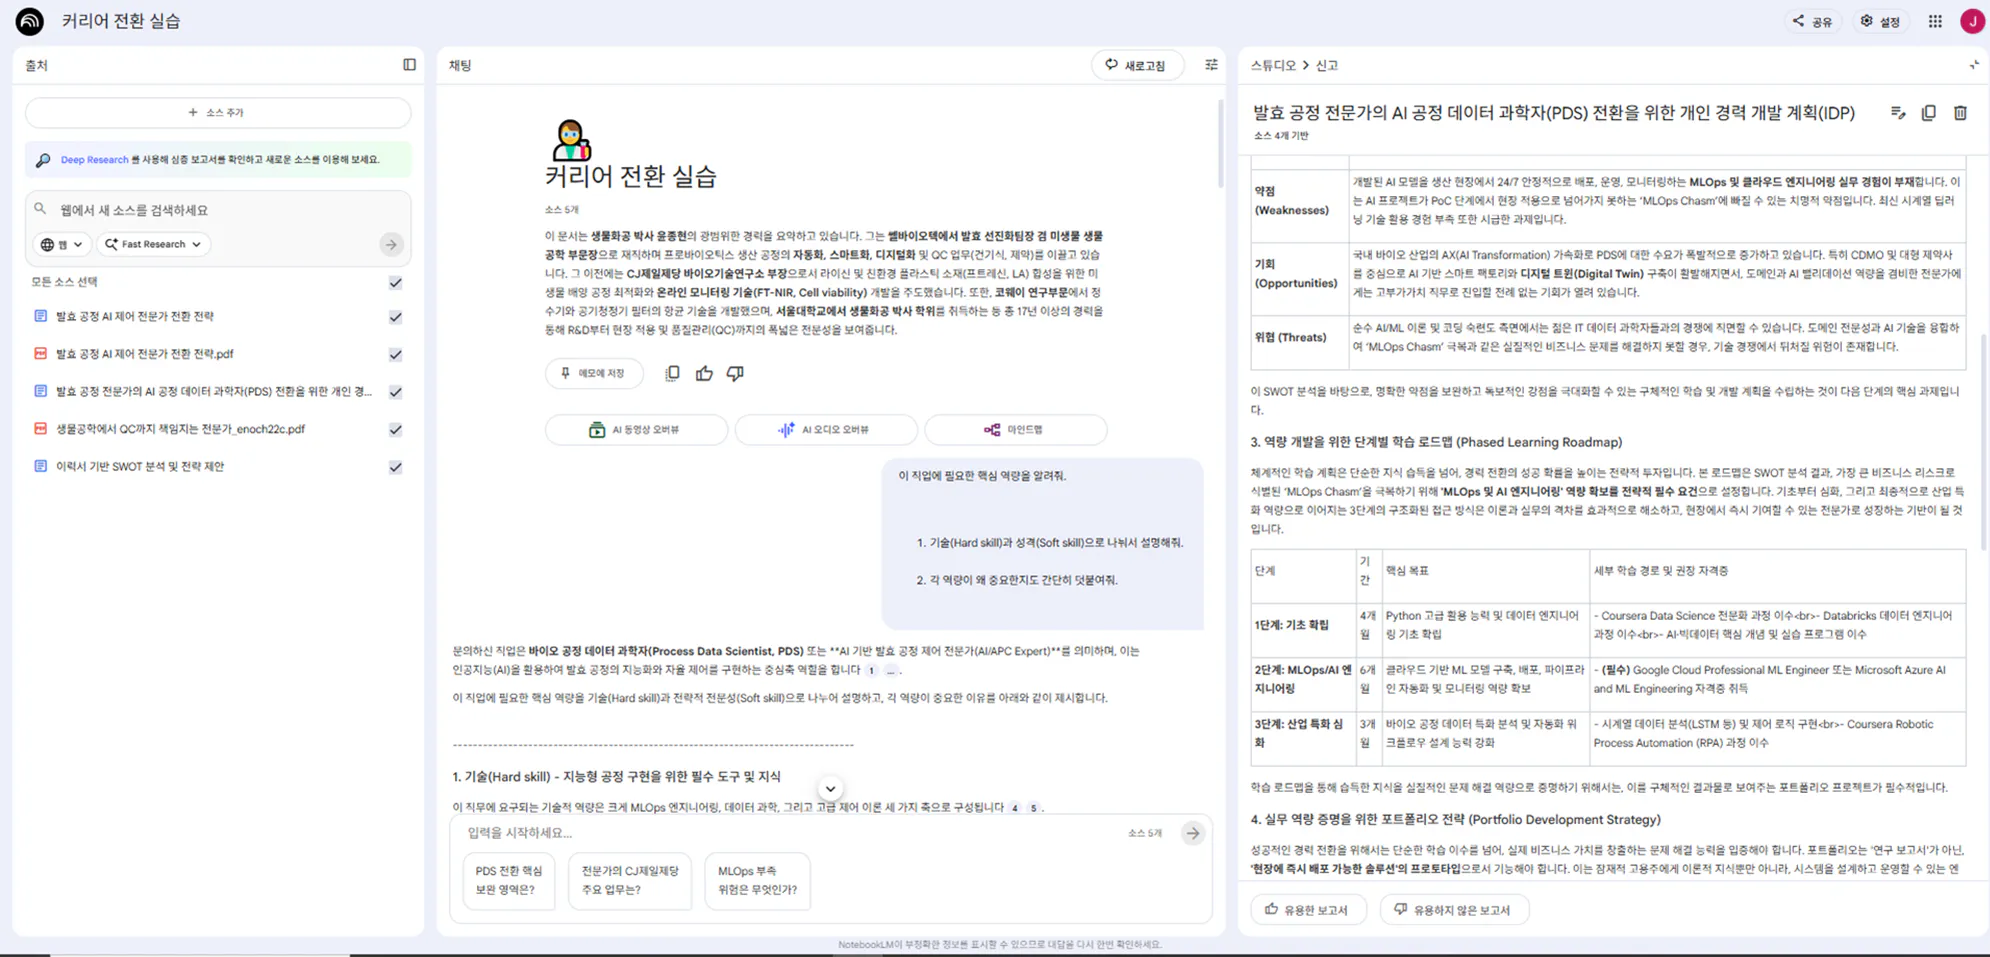
Task: Uncheck the 이력서 기반 SWOT 분석 source
Action: click(x=395, y=466)
